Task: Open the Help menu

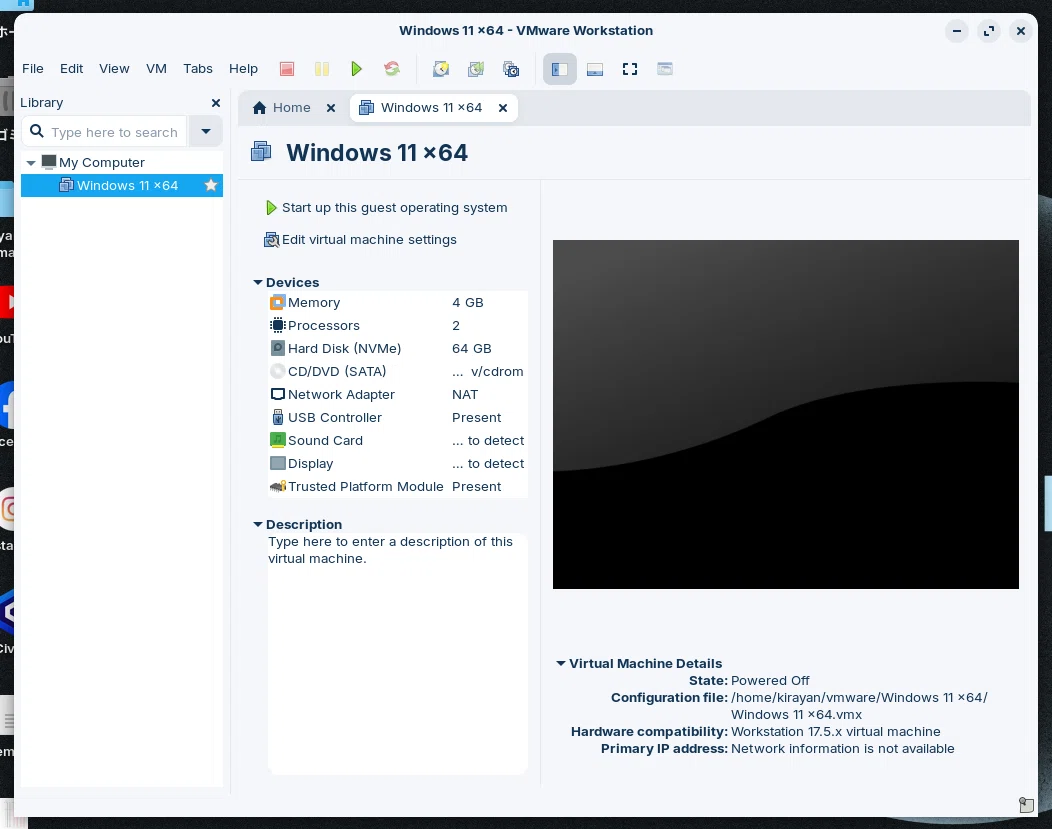Action: (243, 68)
